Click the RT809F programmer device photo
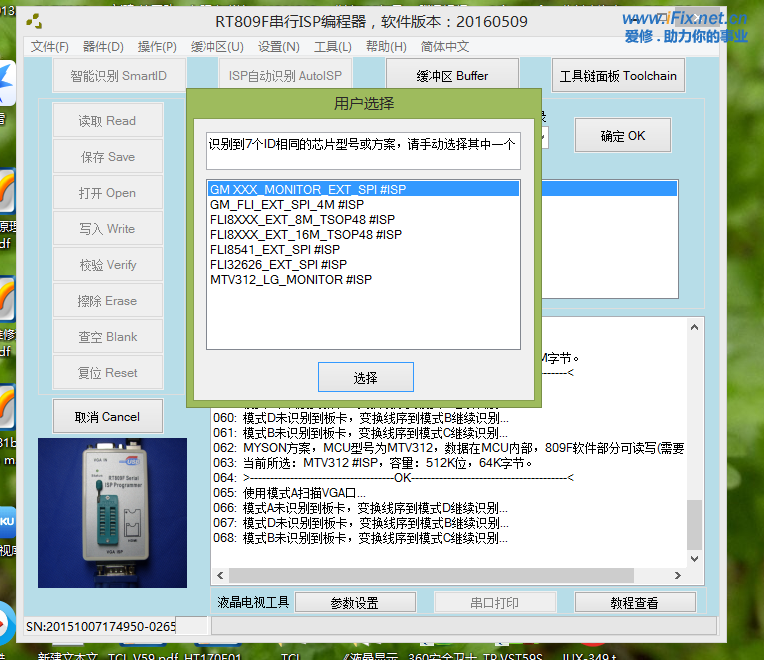764x660 pixels. [112, 512]
